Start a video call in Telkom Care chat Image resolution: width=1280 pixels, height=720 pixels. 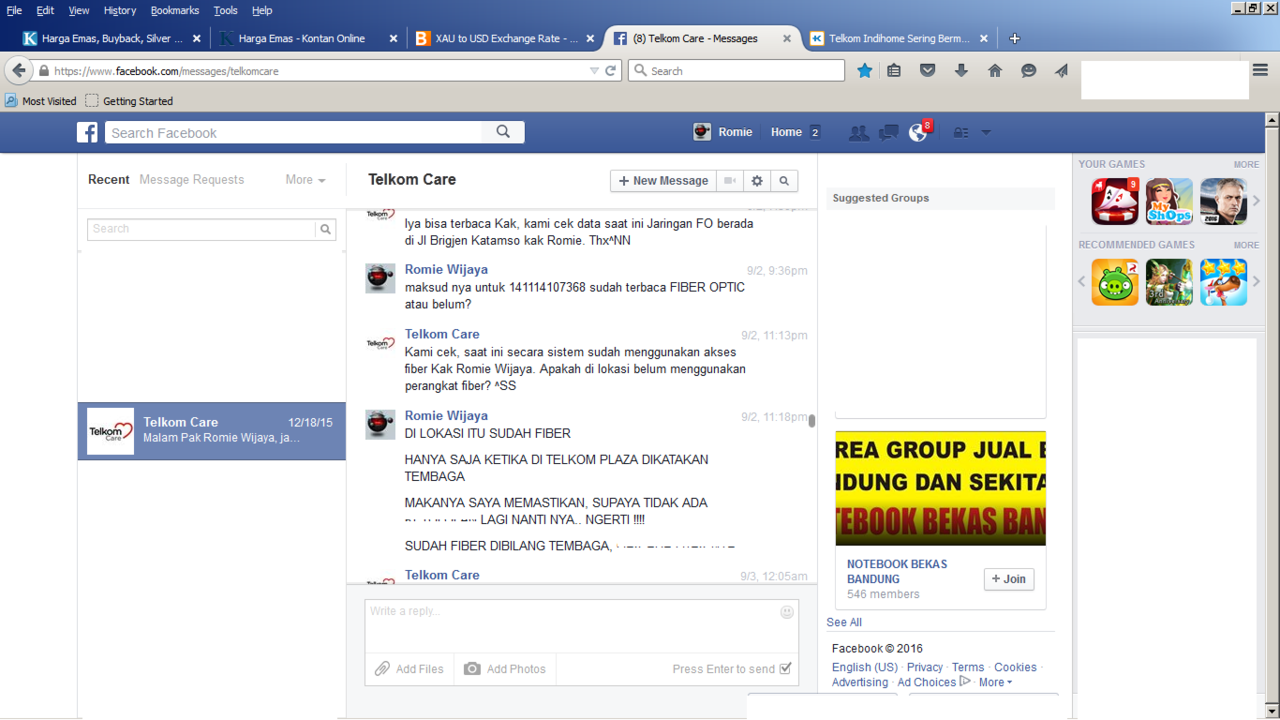pyautogui.click(x=731, y=181)
